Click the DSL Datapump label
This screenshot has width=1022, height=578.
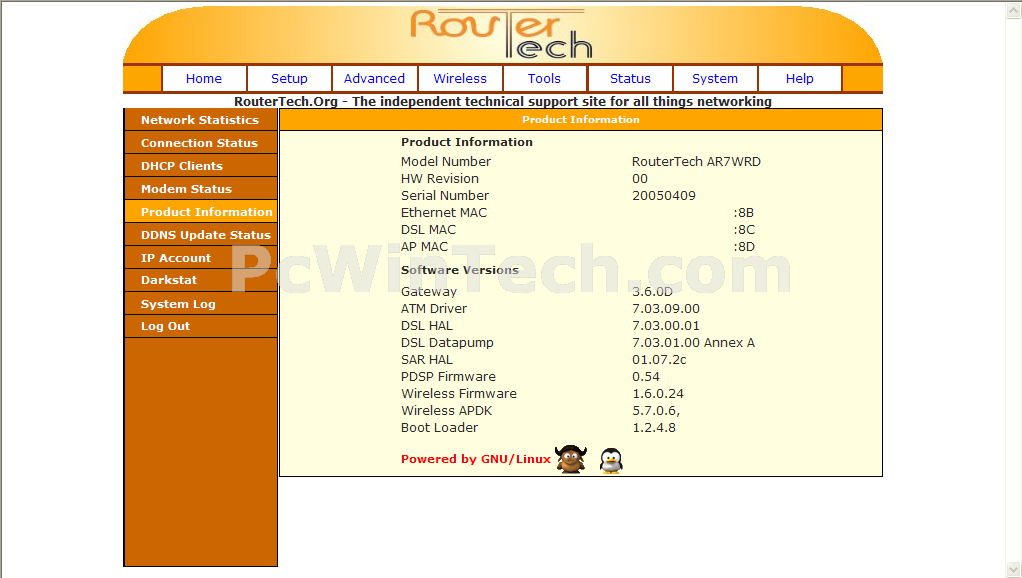(447, 342)
